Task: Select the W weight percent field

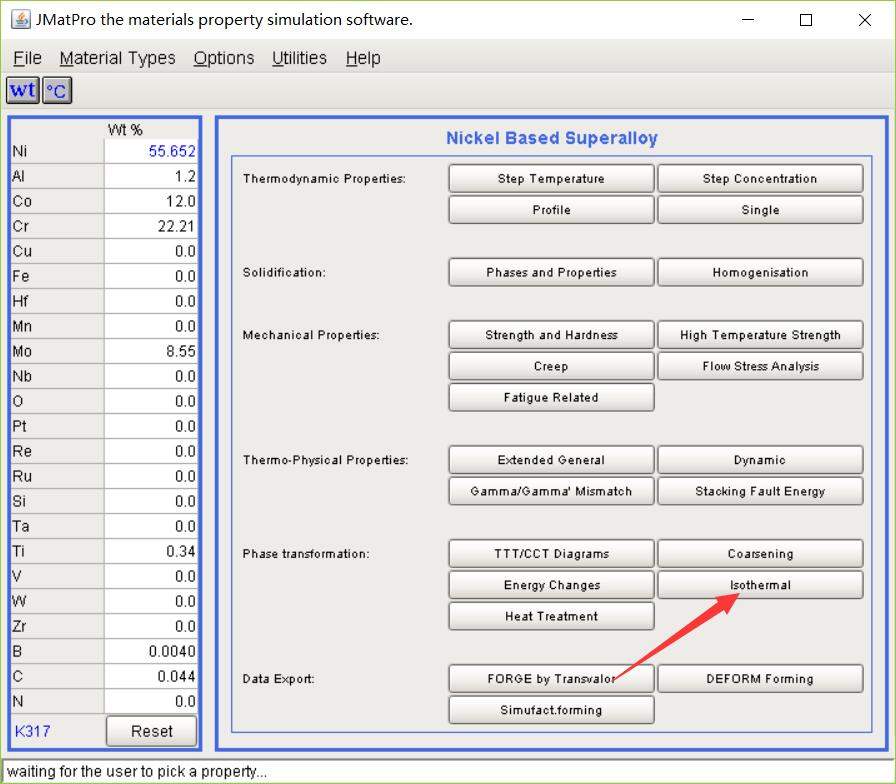Action: point(151,601)
